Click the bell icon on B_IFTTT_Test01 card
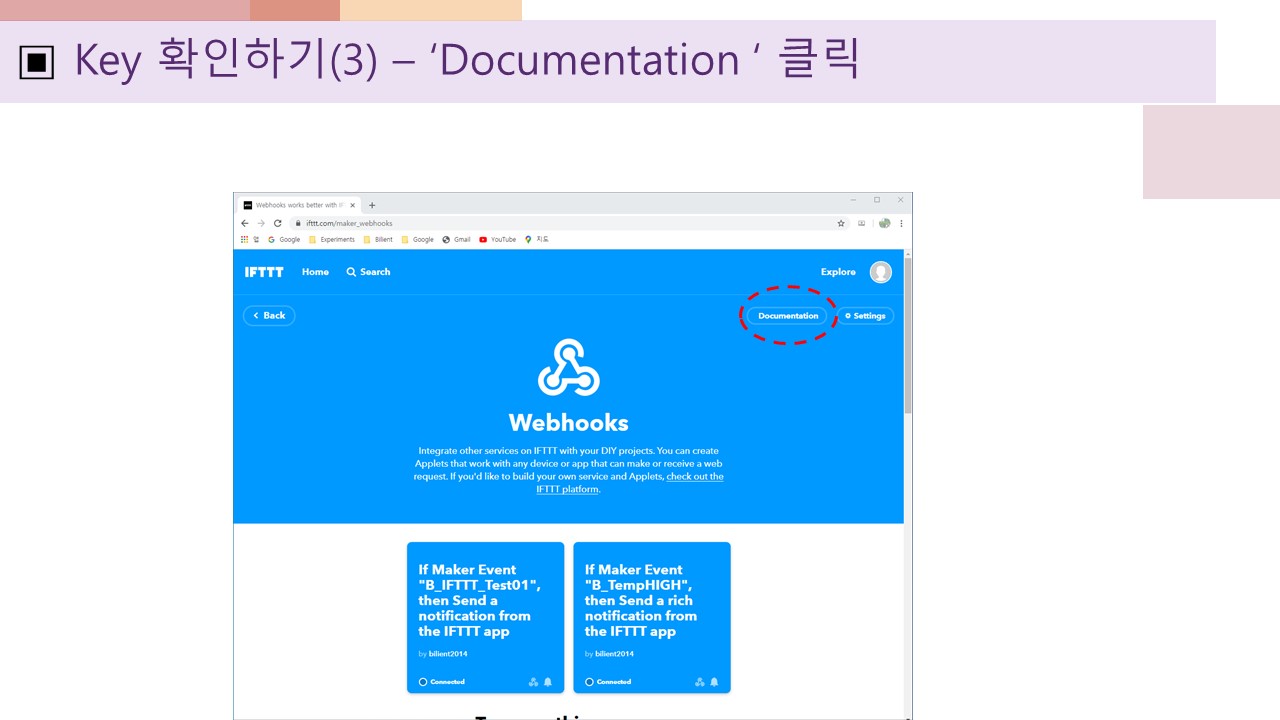The image size is (1280, 720). 548,682
